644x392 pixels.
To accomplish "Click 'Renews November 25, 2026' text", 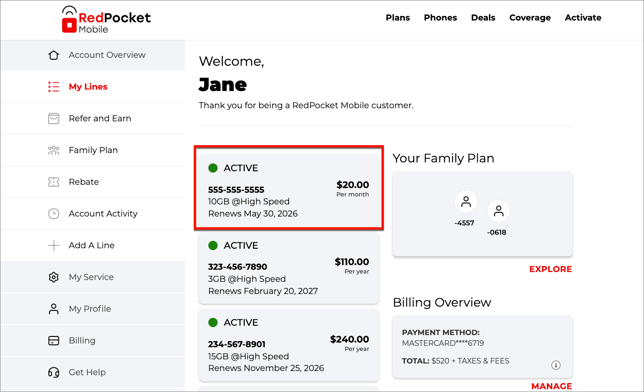I will (x=266, y=368).
